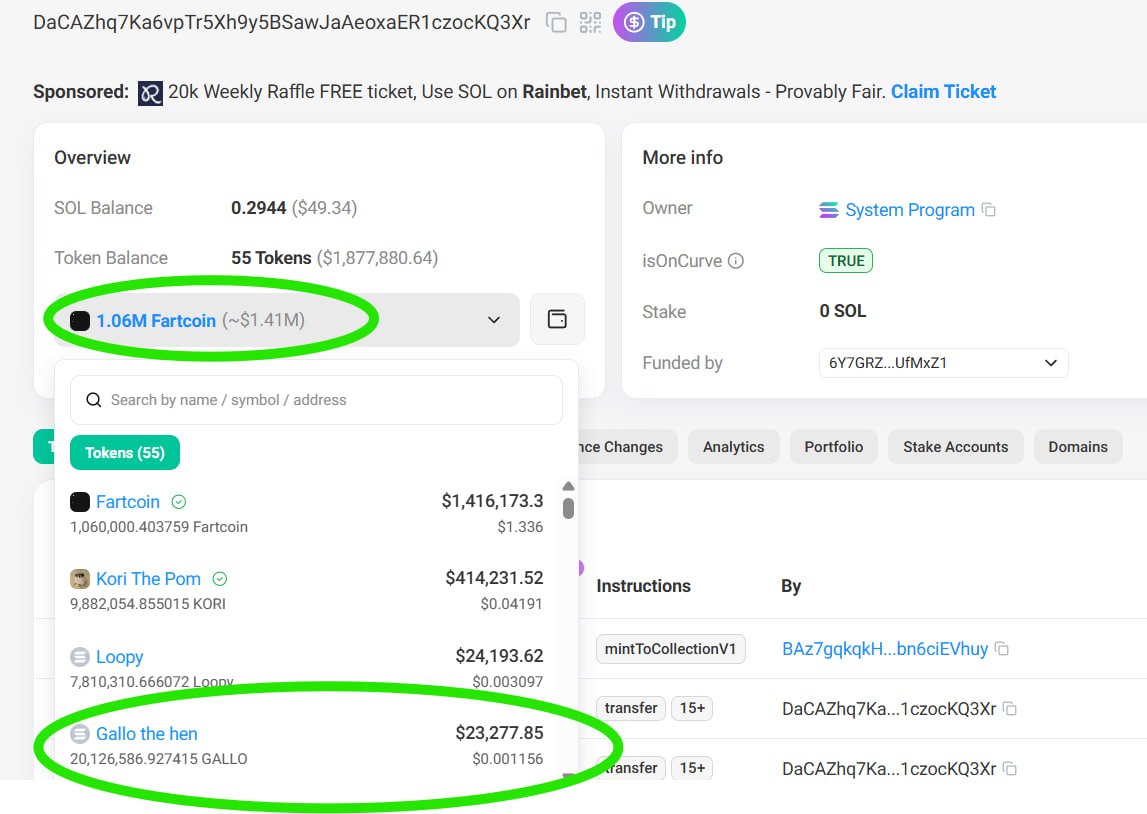Image resolution: width=1147 pixels, height=814 pixels.
Task: Open the Rainbet sponsor logo
Action: point(150,93)
